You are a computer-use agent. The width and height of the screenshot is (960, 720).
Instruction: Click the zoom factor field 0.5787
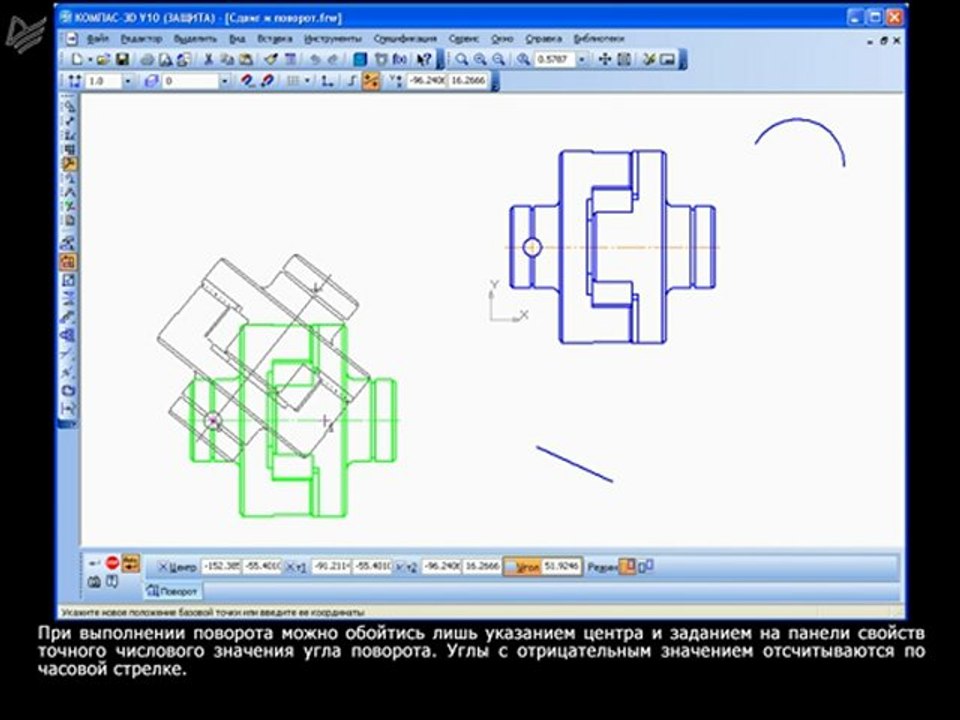555,59
